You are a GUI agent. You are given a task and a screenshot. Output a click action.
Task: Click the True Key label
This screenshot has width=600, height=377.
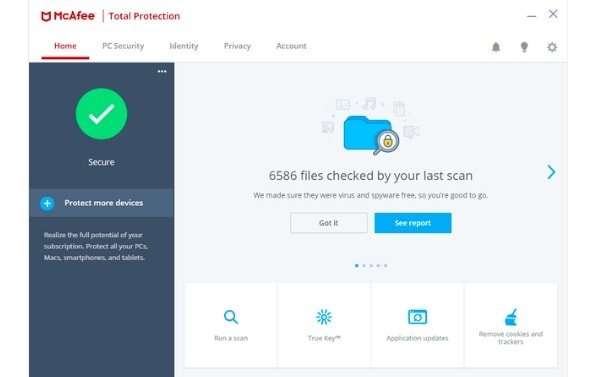pos(324,338)
